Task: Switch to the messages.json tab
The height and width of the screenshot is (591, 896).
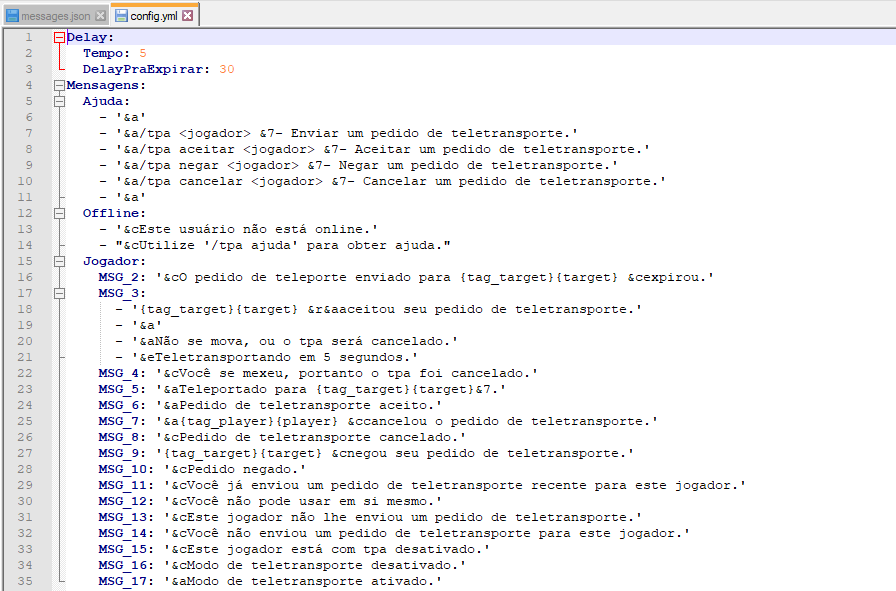Action: (x=56, y=16)
